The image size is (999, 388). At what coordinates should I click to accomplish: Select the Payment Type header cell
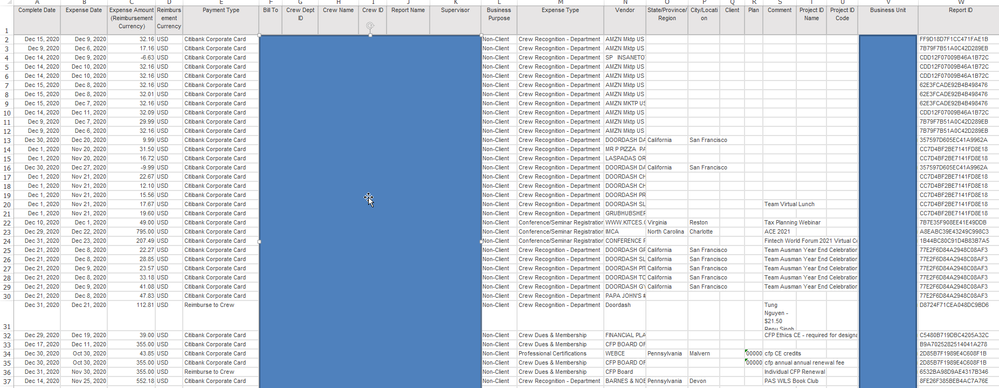pyautogui.click(x=220, y=20)
